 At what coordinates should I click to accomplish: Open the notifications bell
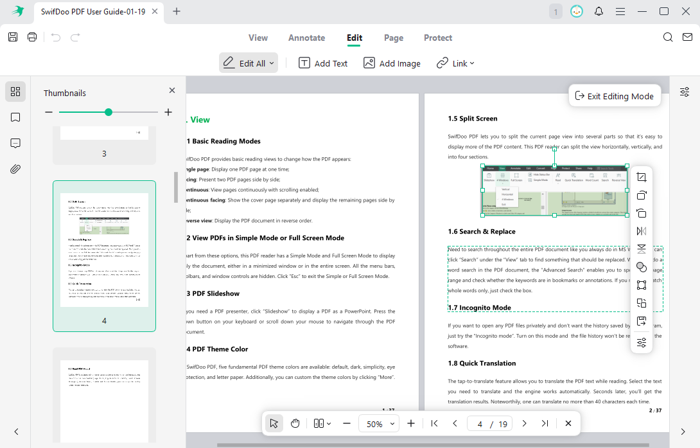click(599, 12)
